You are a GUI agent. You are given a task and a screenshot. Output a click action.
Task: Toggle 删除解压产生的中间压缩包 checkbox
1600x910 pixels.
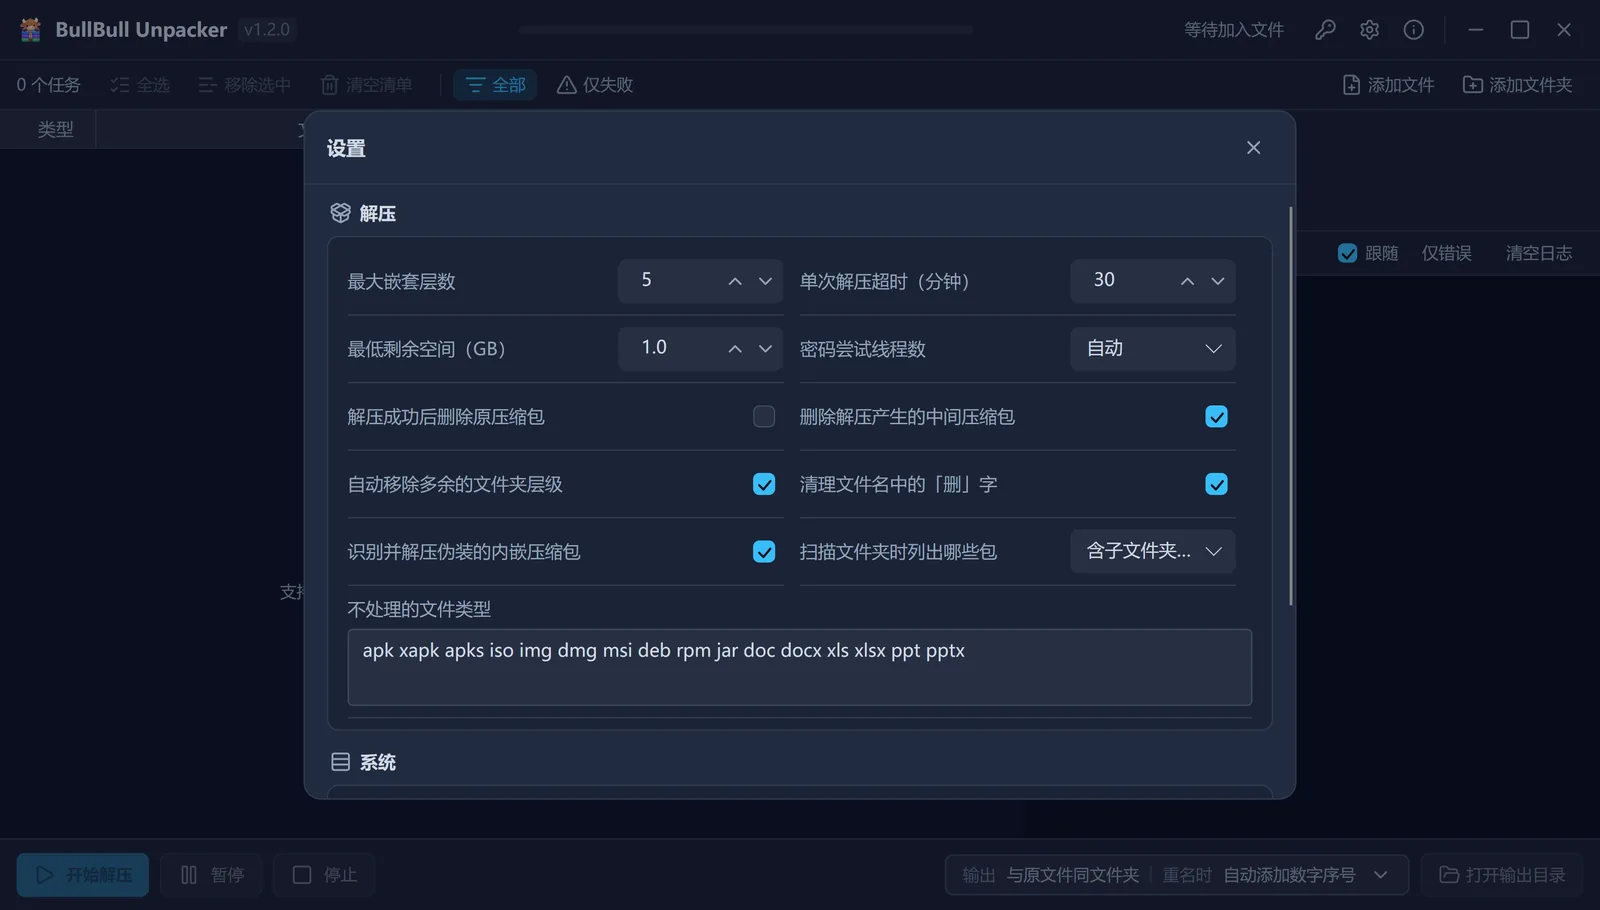[x=1216, y=417]
